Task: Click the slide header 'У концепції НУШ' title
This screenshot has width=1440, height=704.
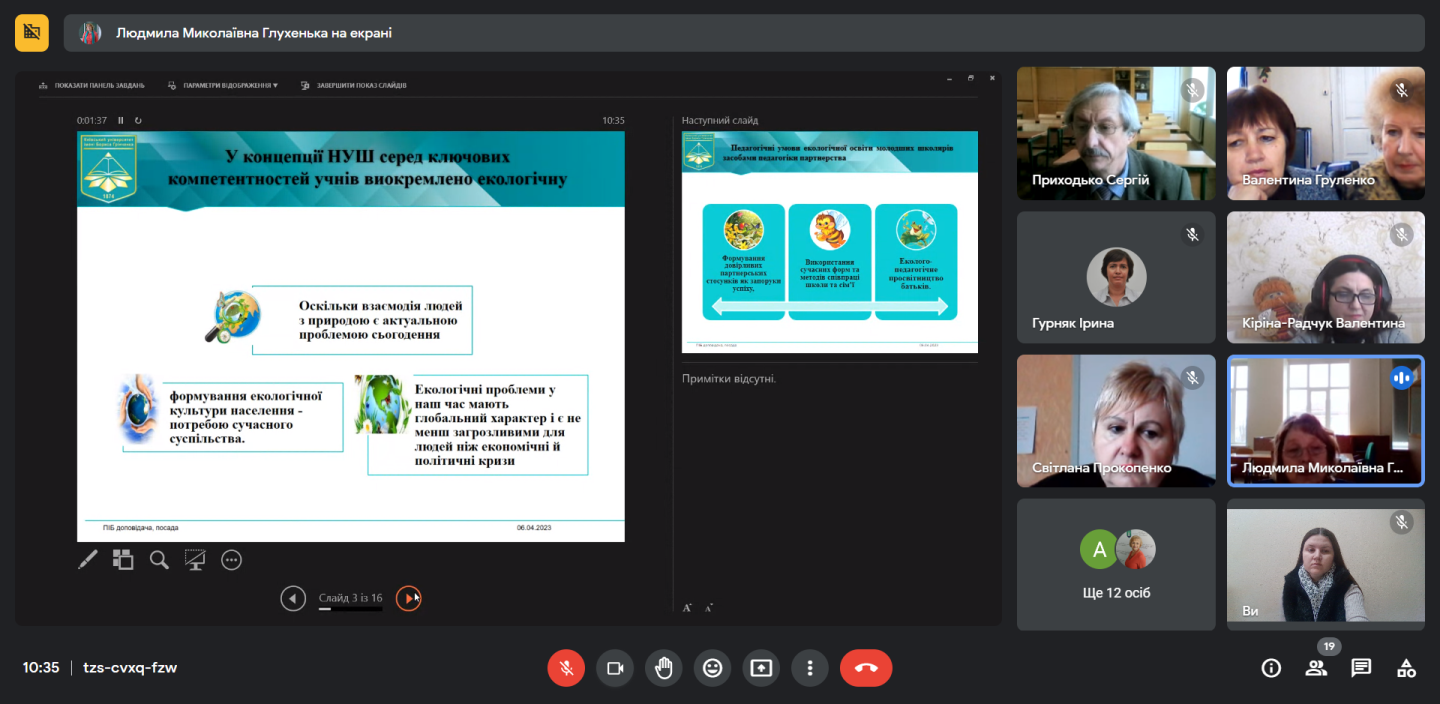Action: pyautogui.click(x=368, y=168)
